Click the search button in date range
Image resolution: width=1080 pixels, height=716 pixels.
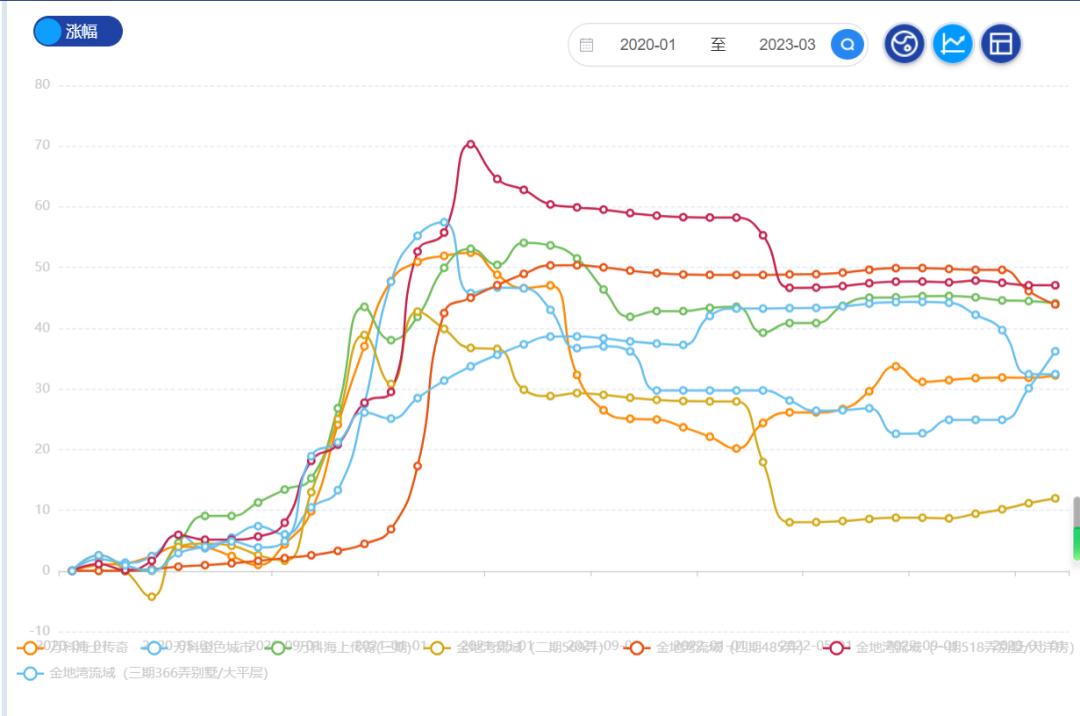(x=847, y=45)
